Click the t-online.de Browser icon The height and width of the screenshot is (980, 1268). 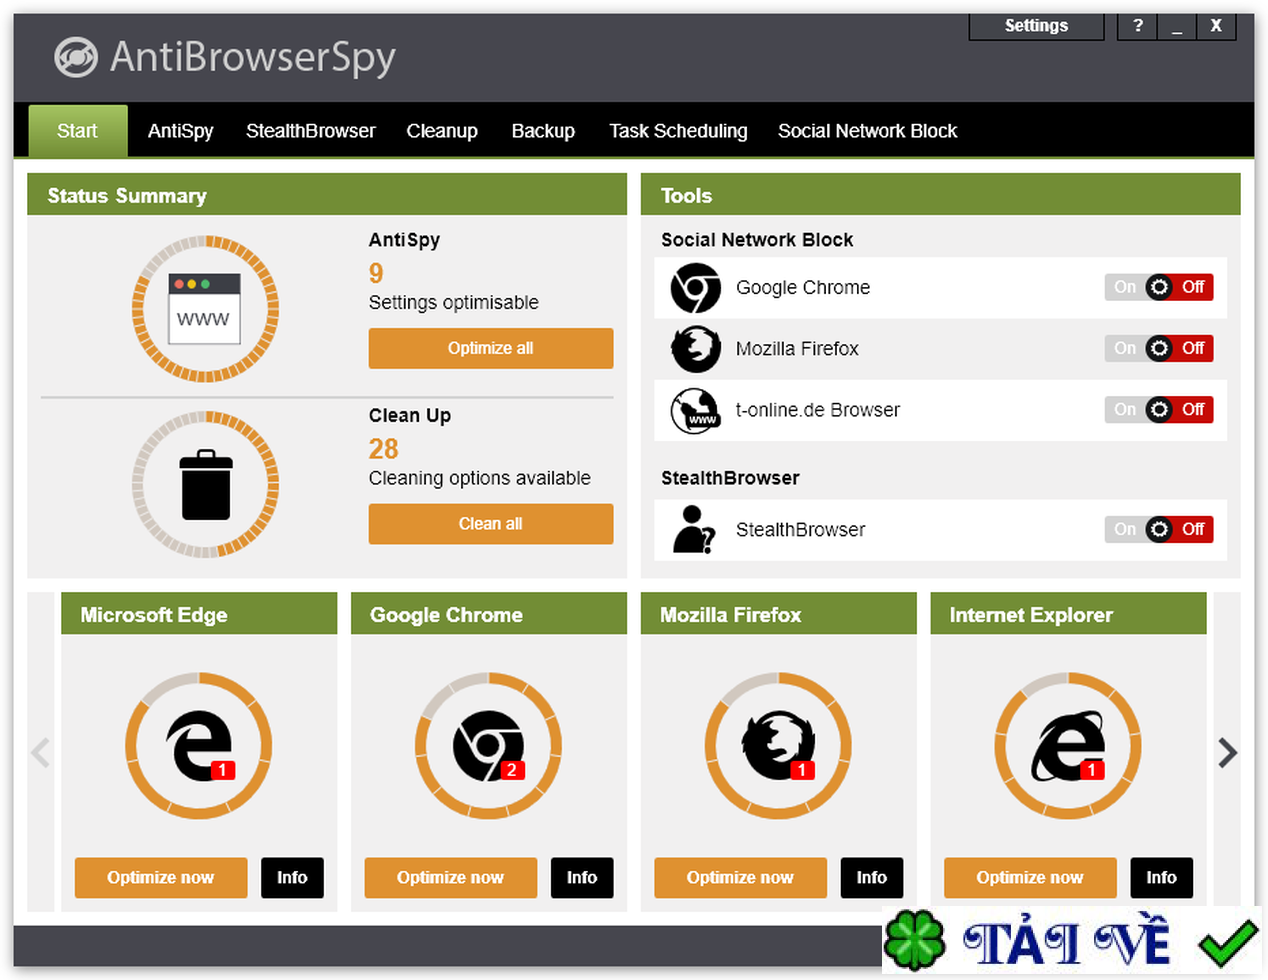695,410
